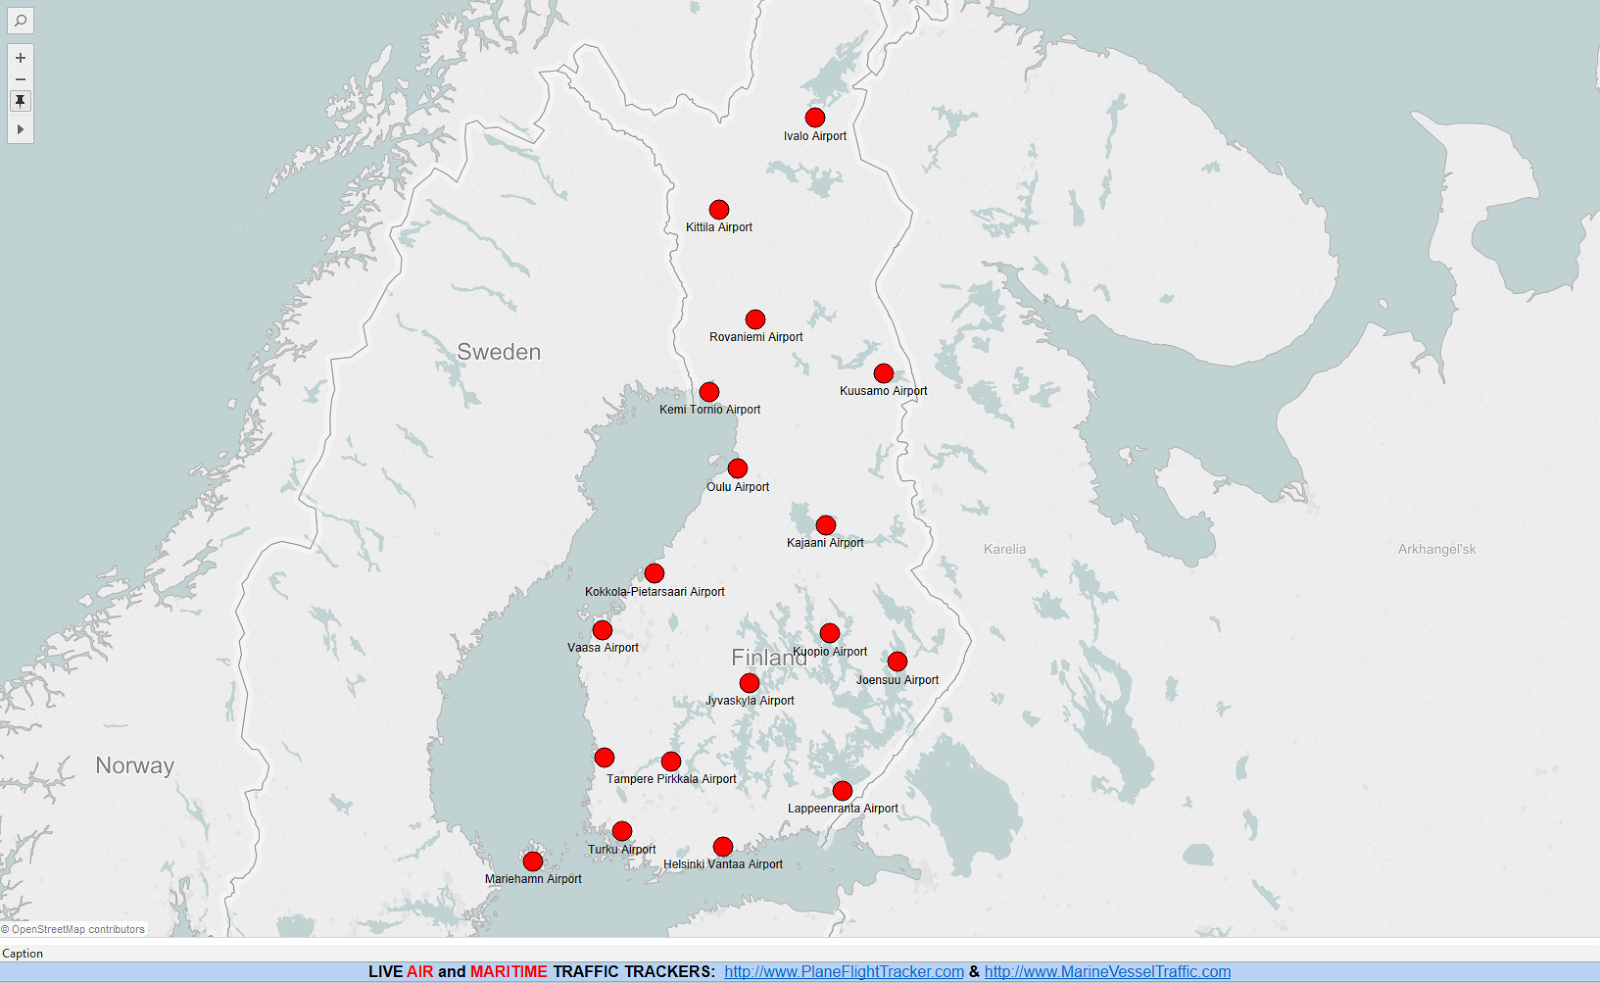Image resolution: width=1600 pixels, height=983 pixels.
Task: Click the Rovaniemi Airport marker
Action: click(755, 318)
